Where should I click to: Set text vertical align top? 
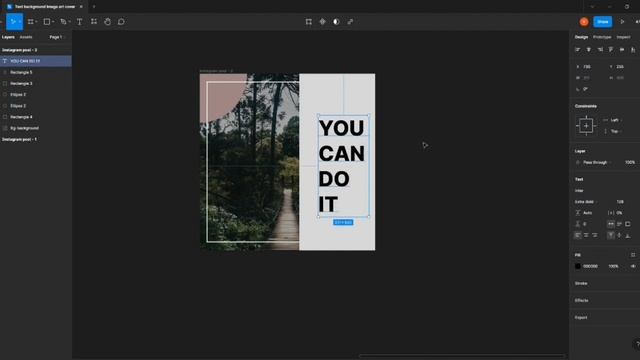coord(611,236)
